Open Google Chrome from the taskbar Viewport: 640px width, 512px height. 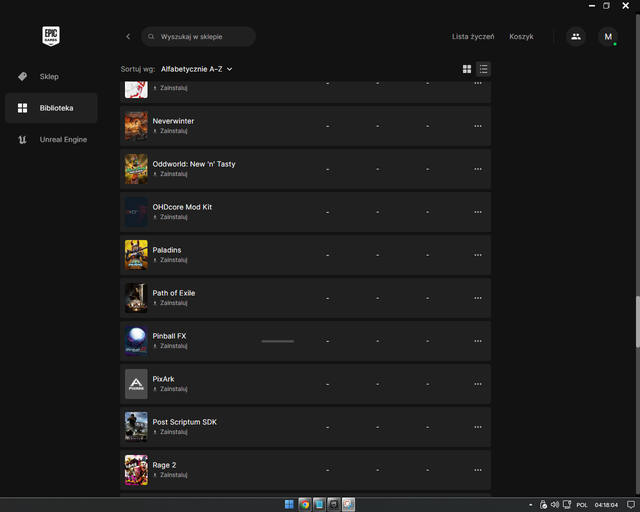pyautogui.click(x=304, y=505)
